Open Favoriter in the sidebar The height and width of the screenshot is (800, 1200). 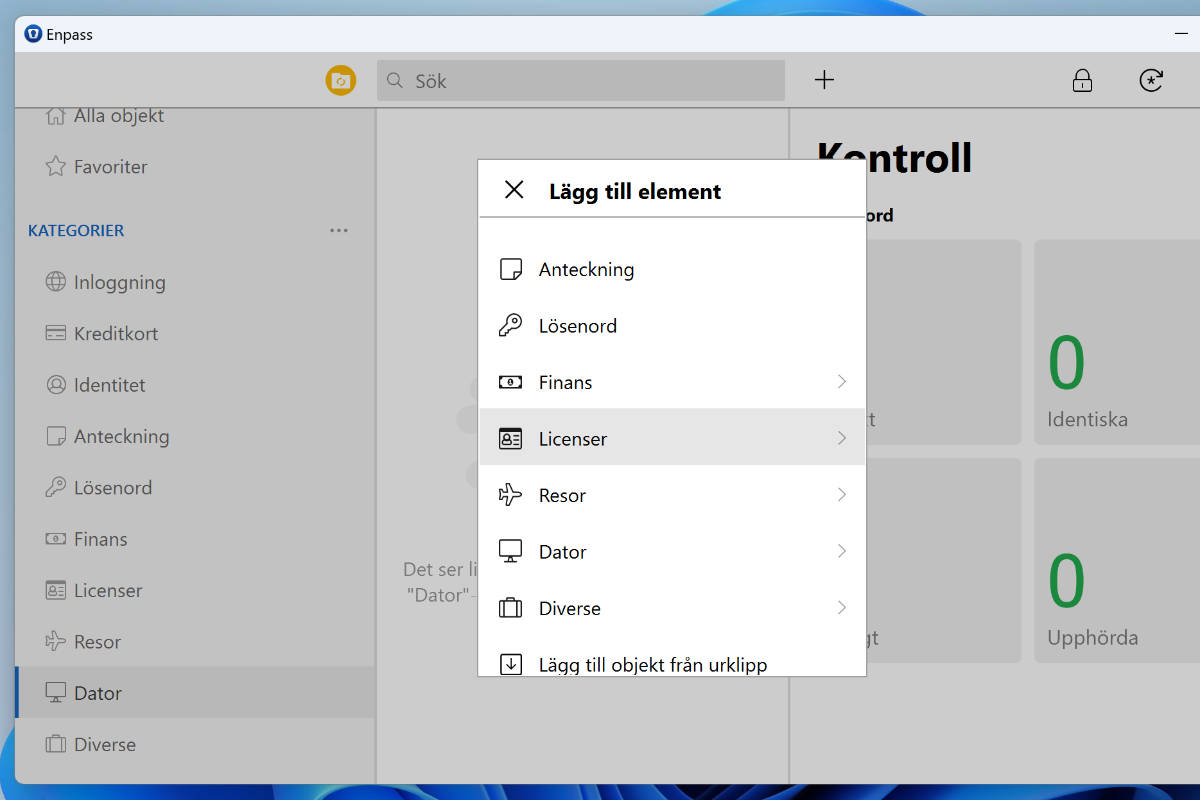(195, 167)
